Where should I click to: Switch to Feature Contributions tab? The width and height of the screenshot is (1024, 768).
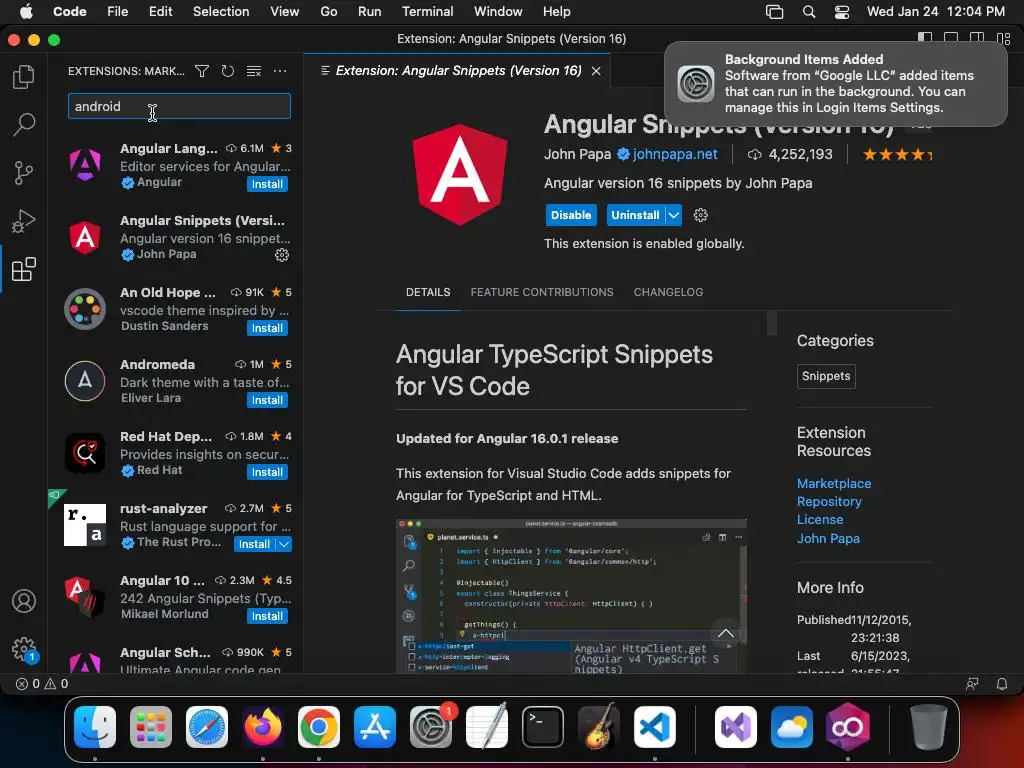coord(542,292)
